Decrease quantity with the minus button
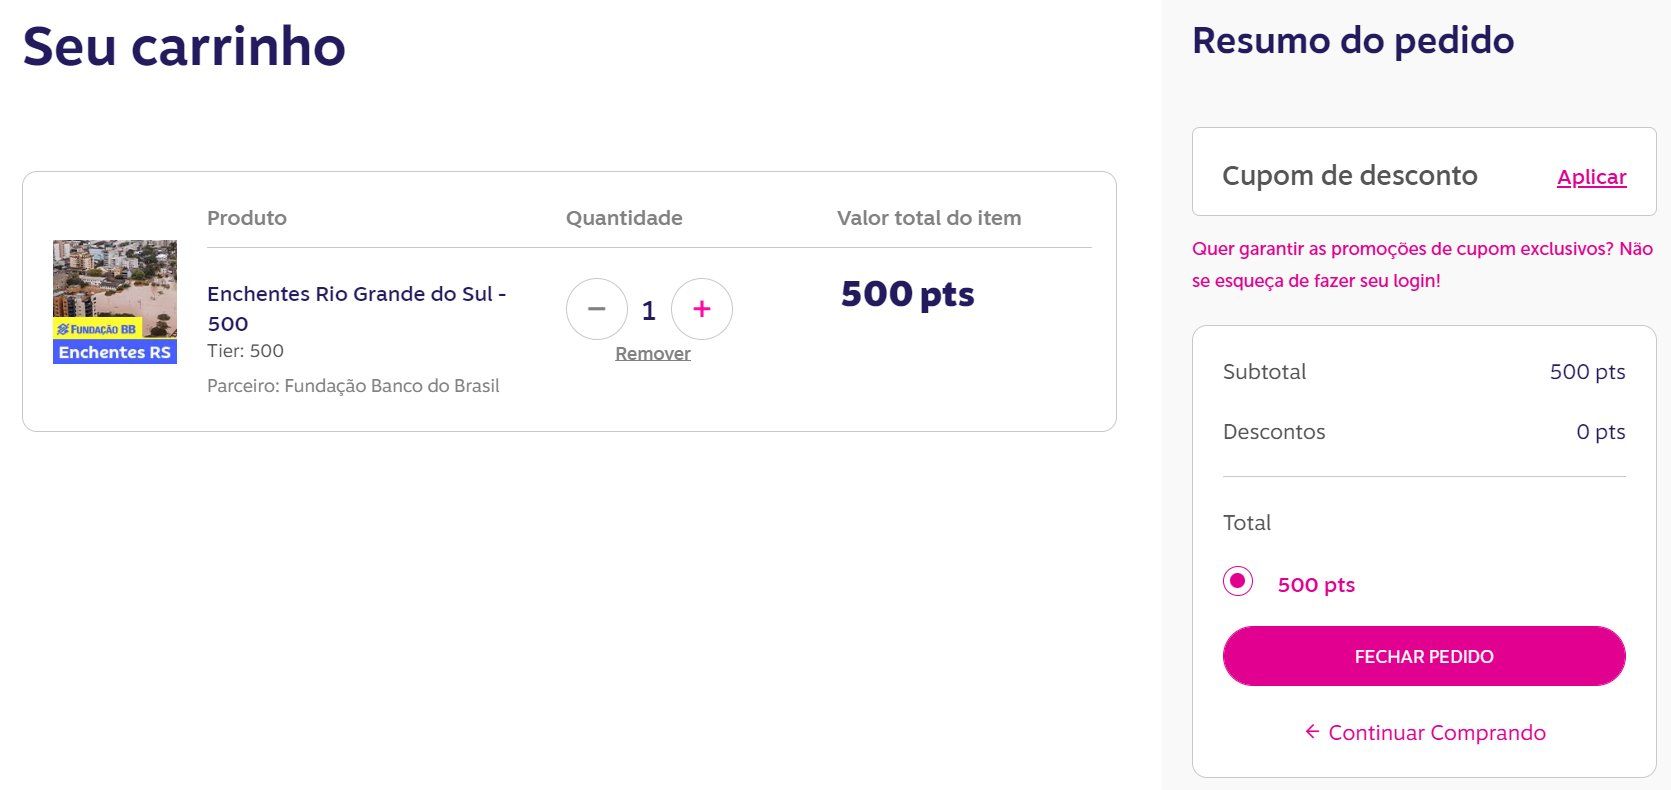1671x790 pixels. [x=597, y=309]
